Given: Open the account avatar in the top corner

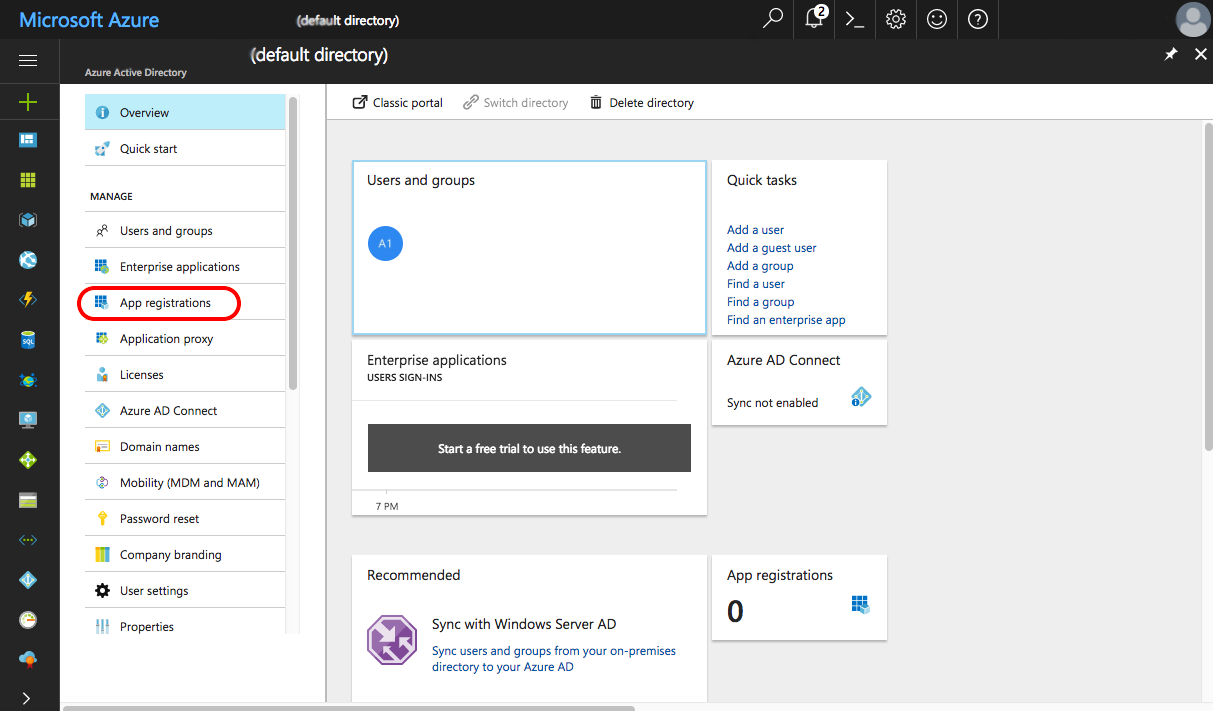Looking at the screenshot, I should click(1193, 20).
